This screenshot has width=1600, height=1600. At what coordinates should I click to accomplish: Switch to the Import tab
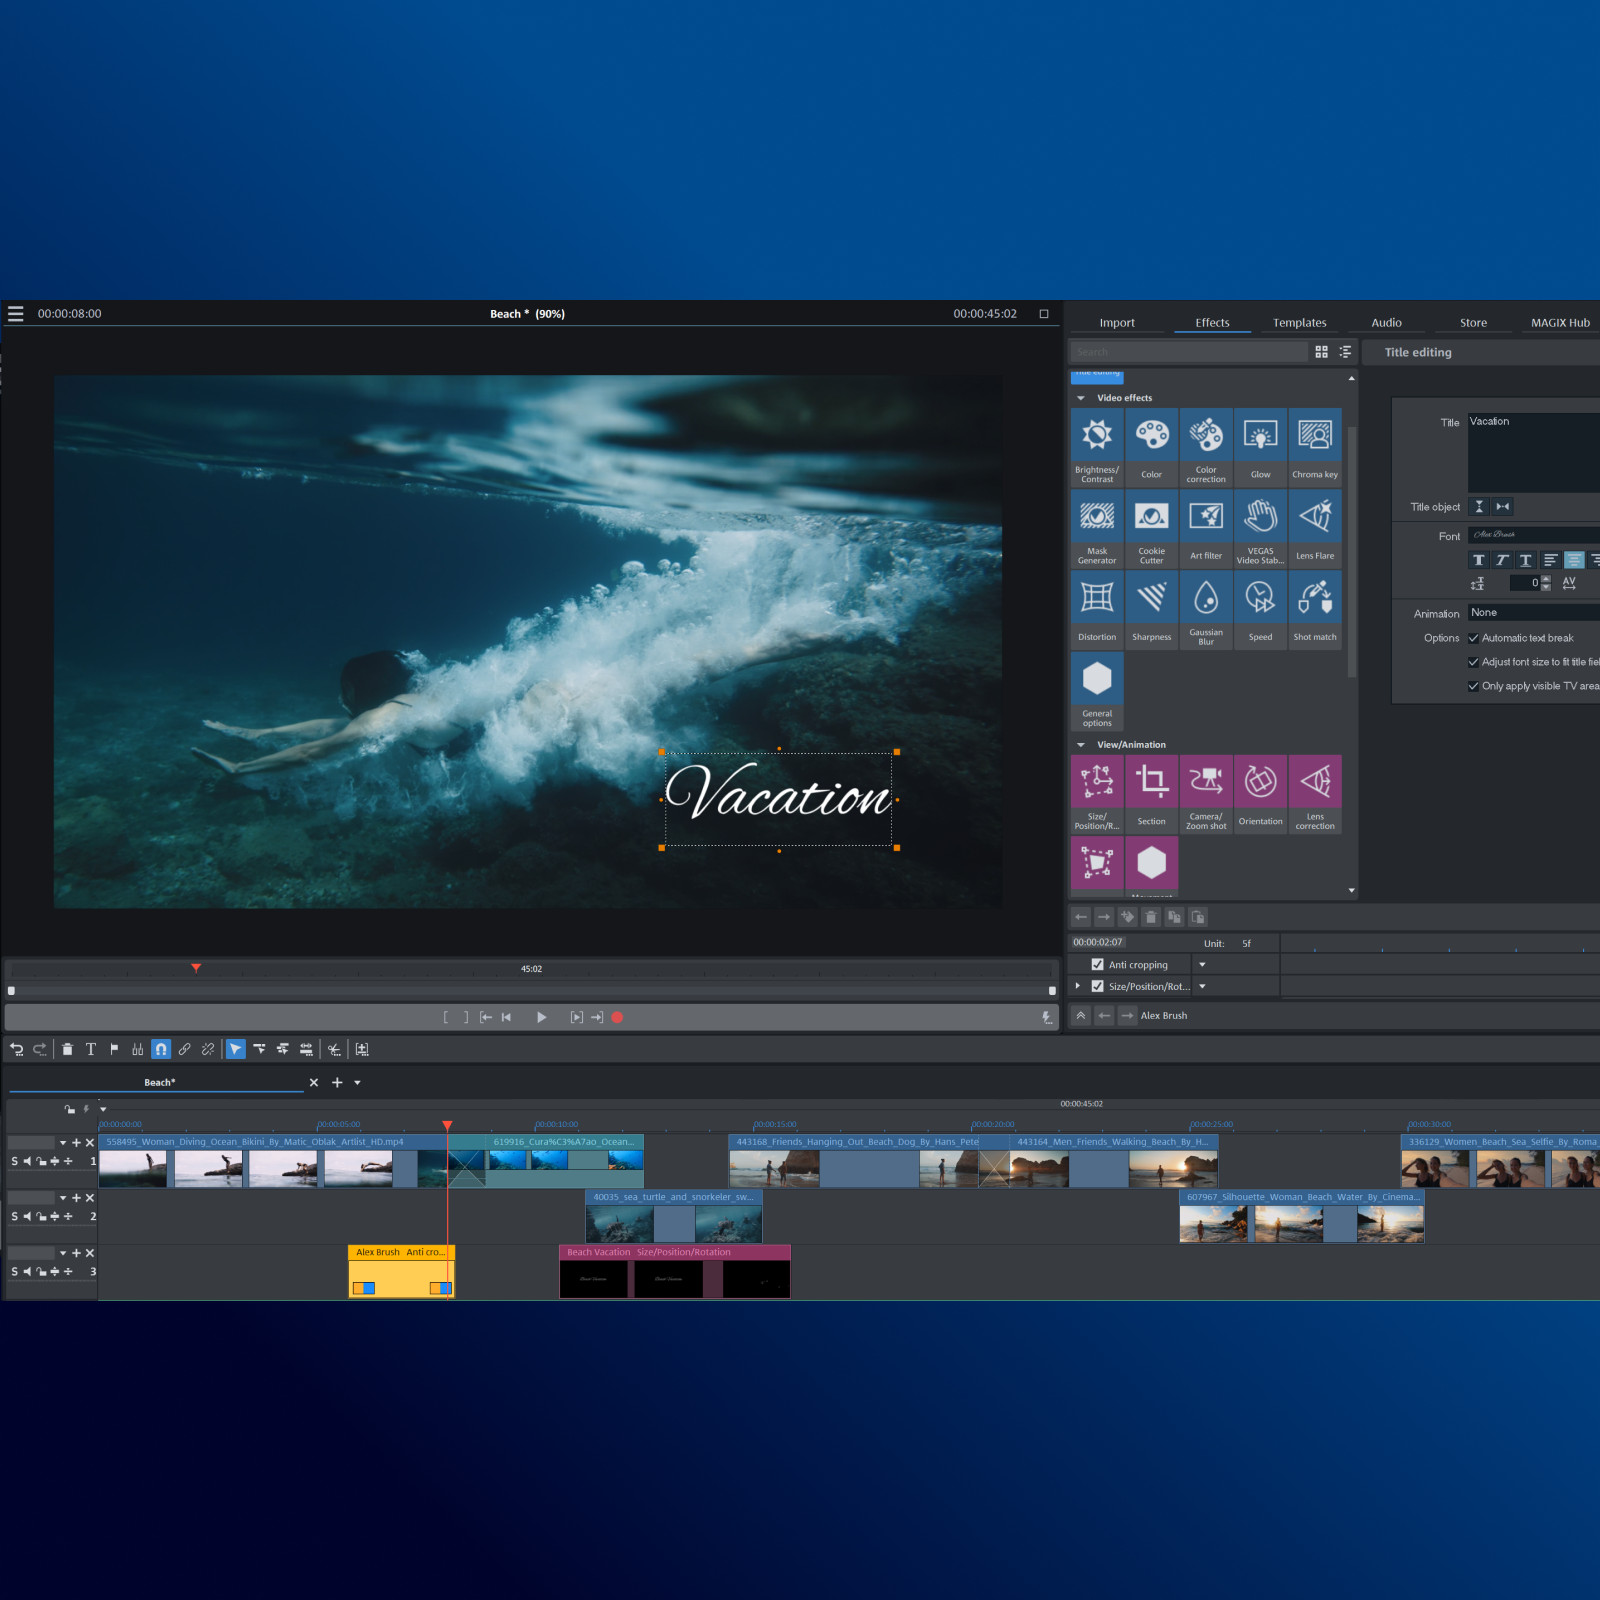tap(1117, 323)
